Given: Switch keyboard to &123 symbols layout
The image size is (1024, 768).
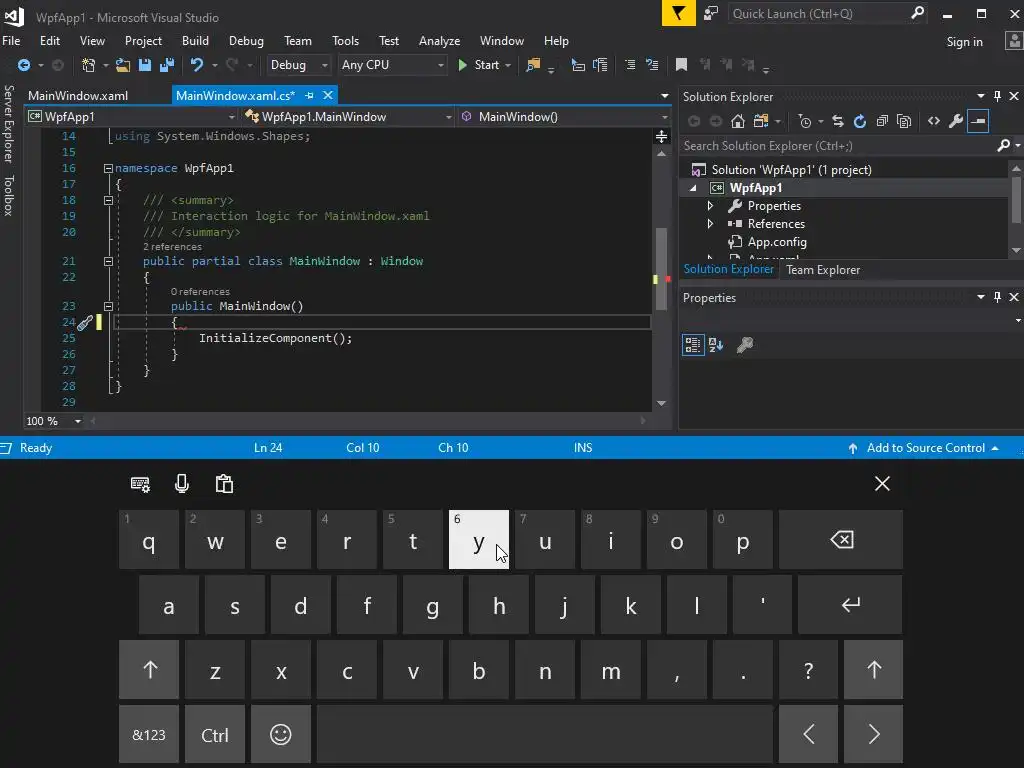Looking at the screenshot, I should coord(149,735).
